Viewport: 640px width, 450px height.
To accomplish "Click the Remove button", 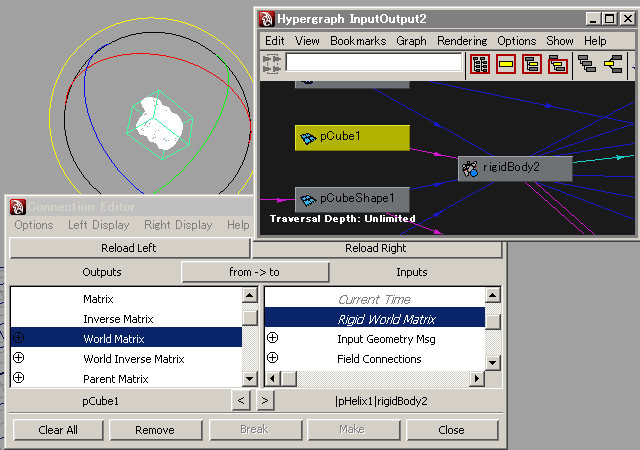I will tap(155, 430).
